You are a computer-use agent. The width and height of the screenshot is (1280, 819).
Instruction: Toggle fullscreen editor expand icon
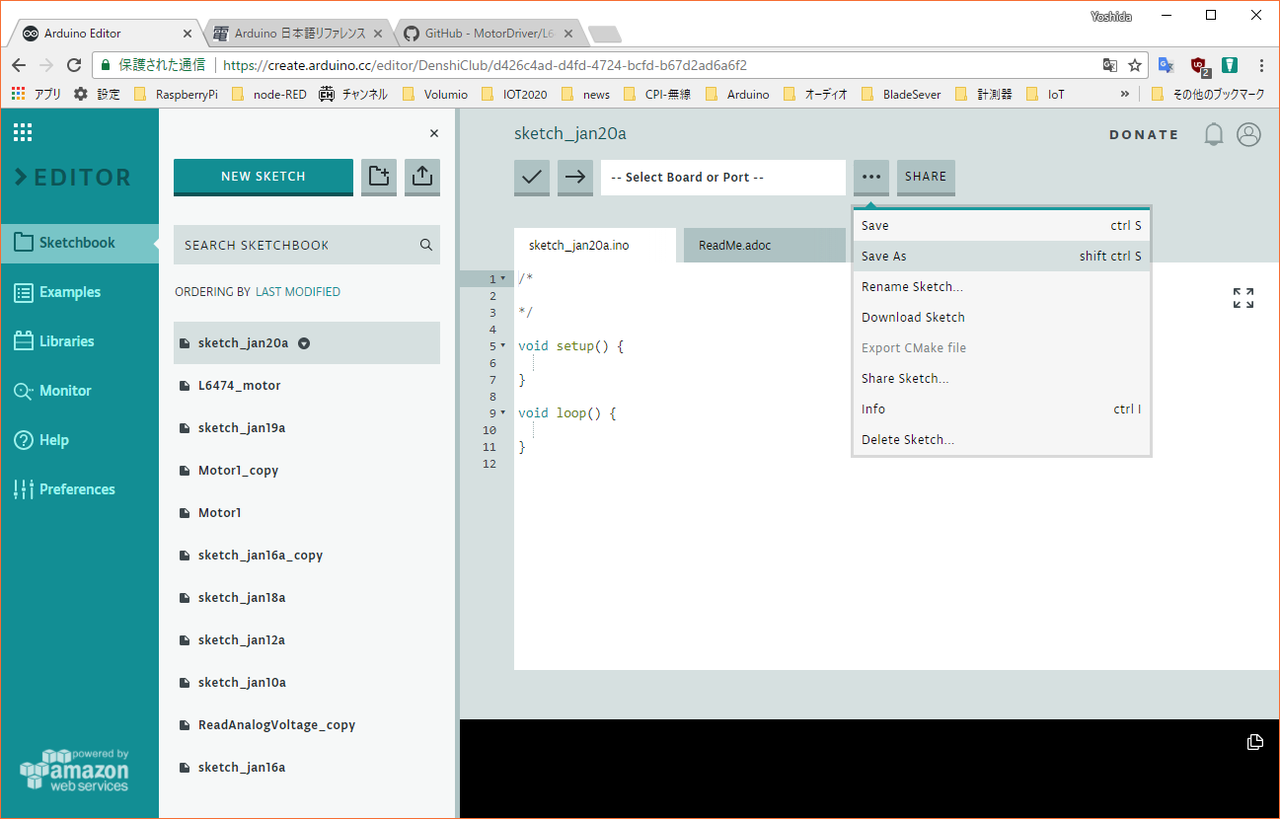click(x=1243, y=298)
